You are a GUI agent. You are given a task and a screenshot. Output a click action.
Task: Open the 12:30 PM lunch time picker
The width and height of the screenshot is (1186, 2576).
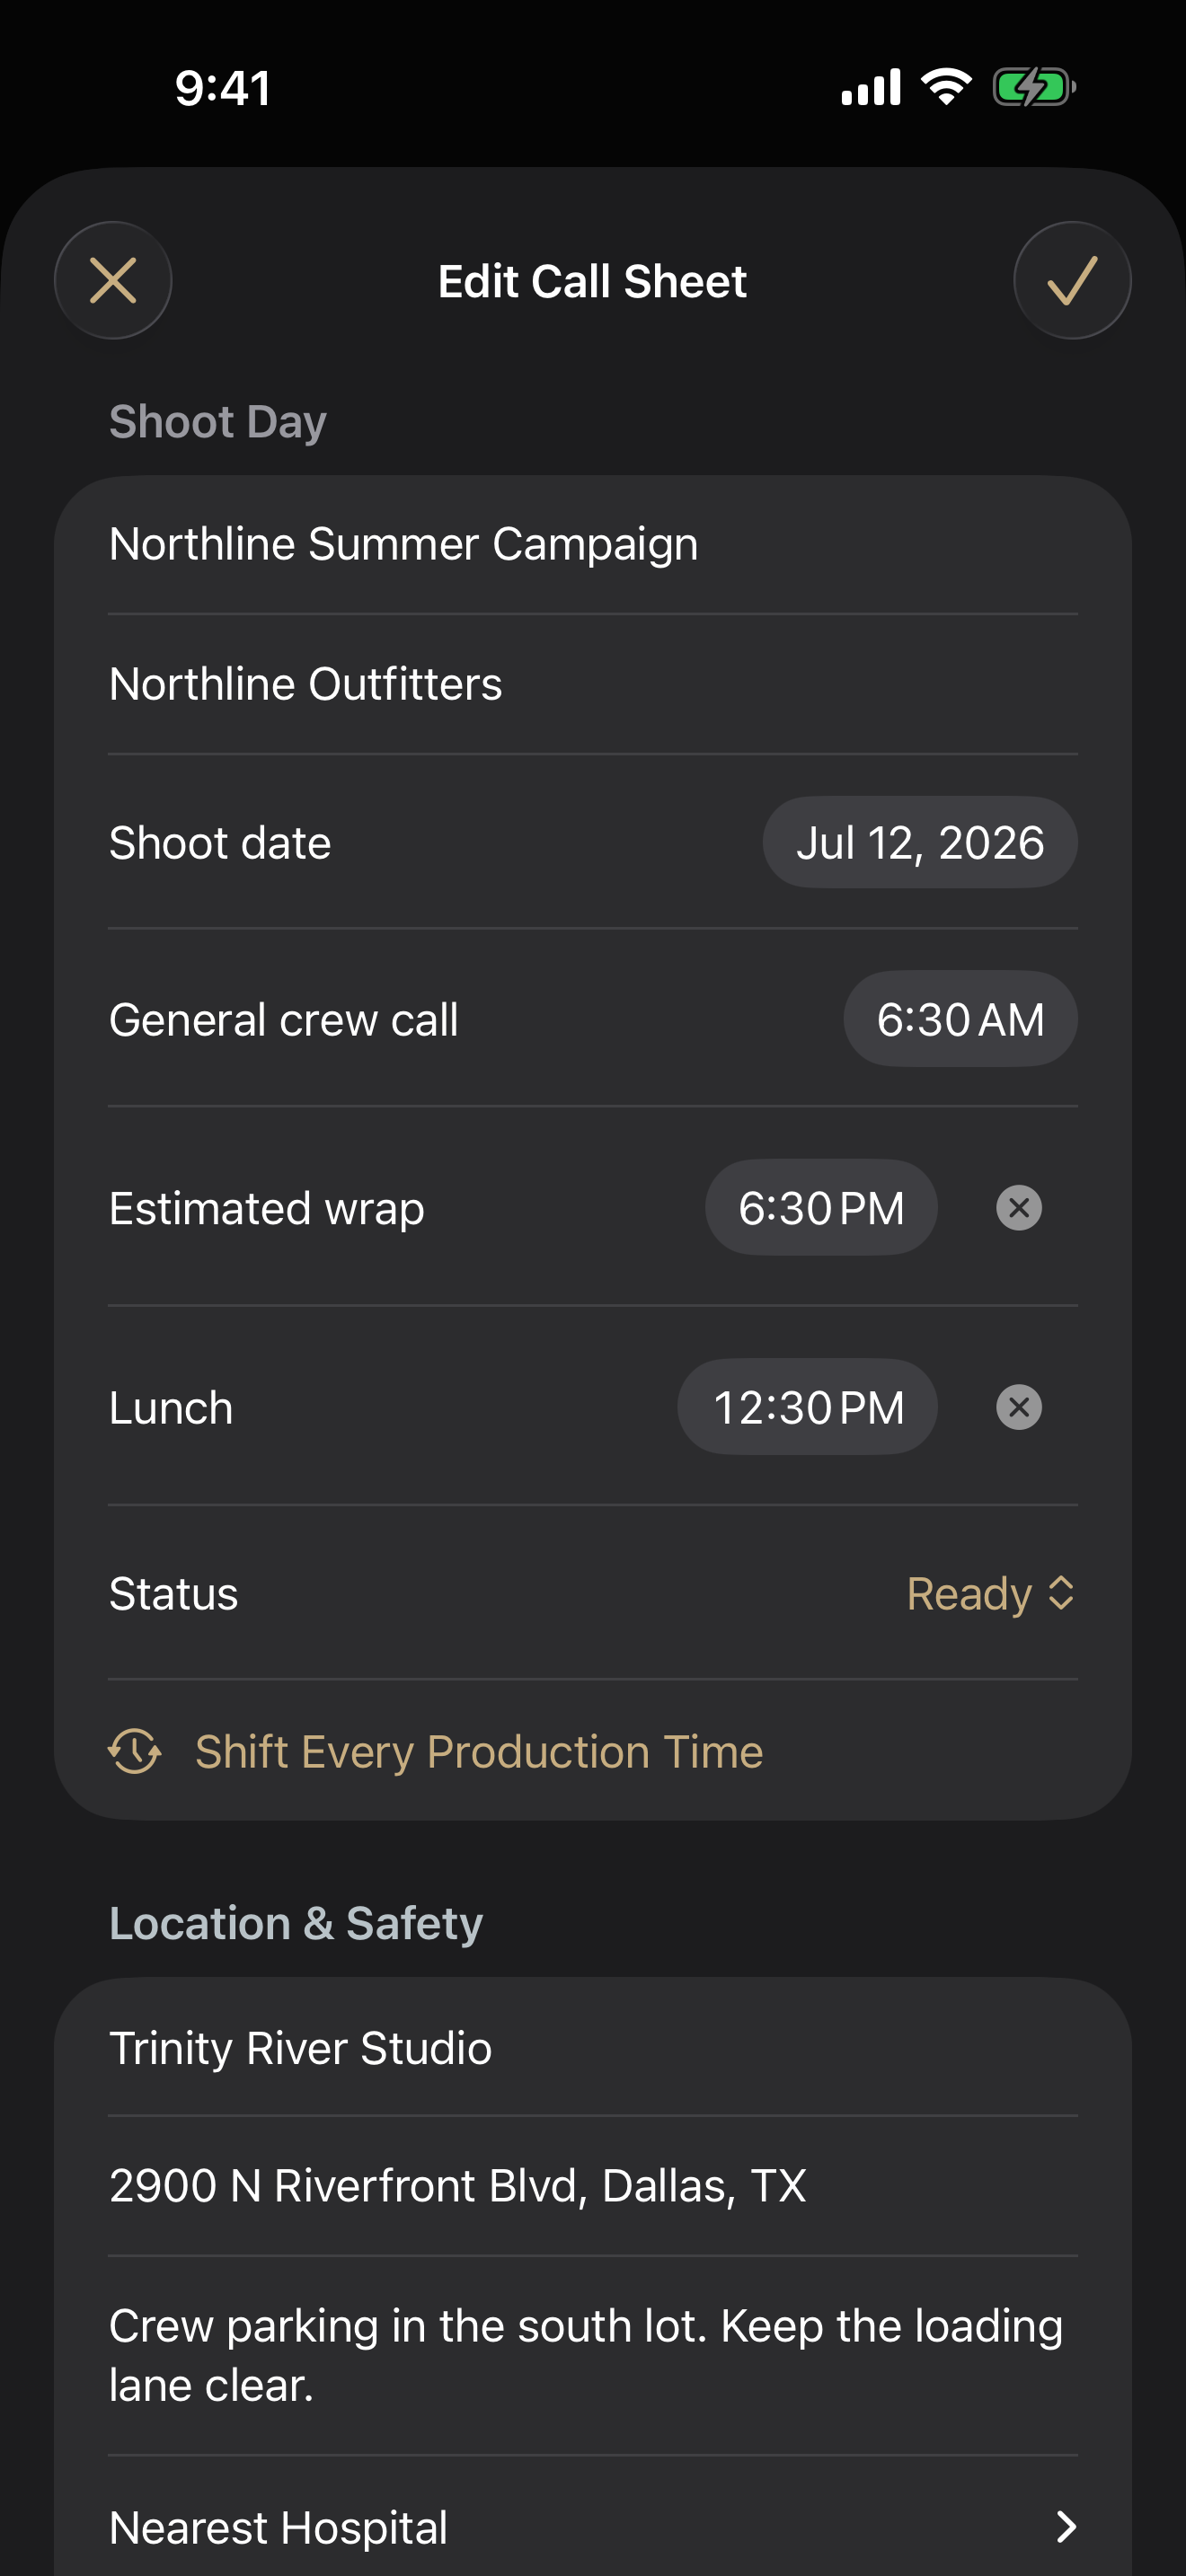click(807, 1407)
